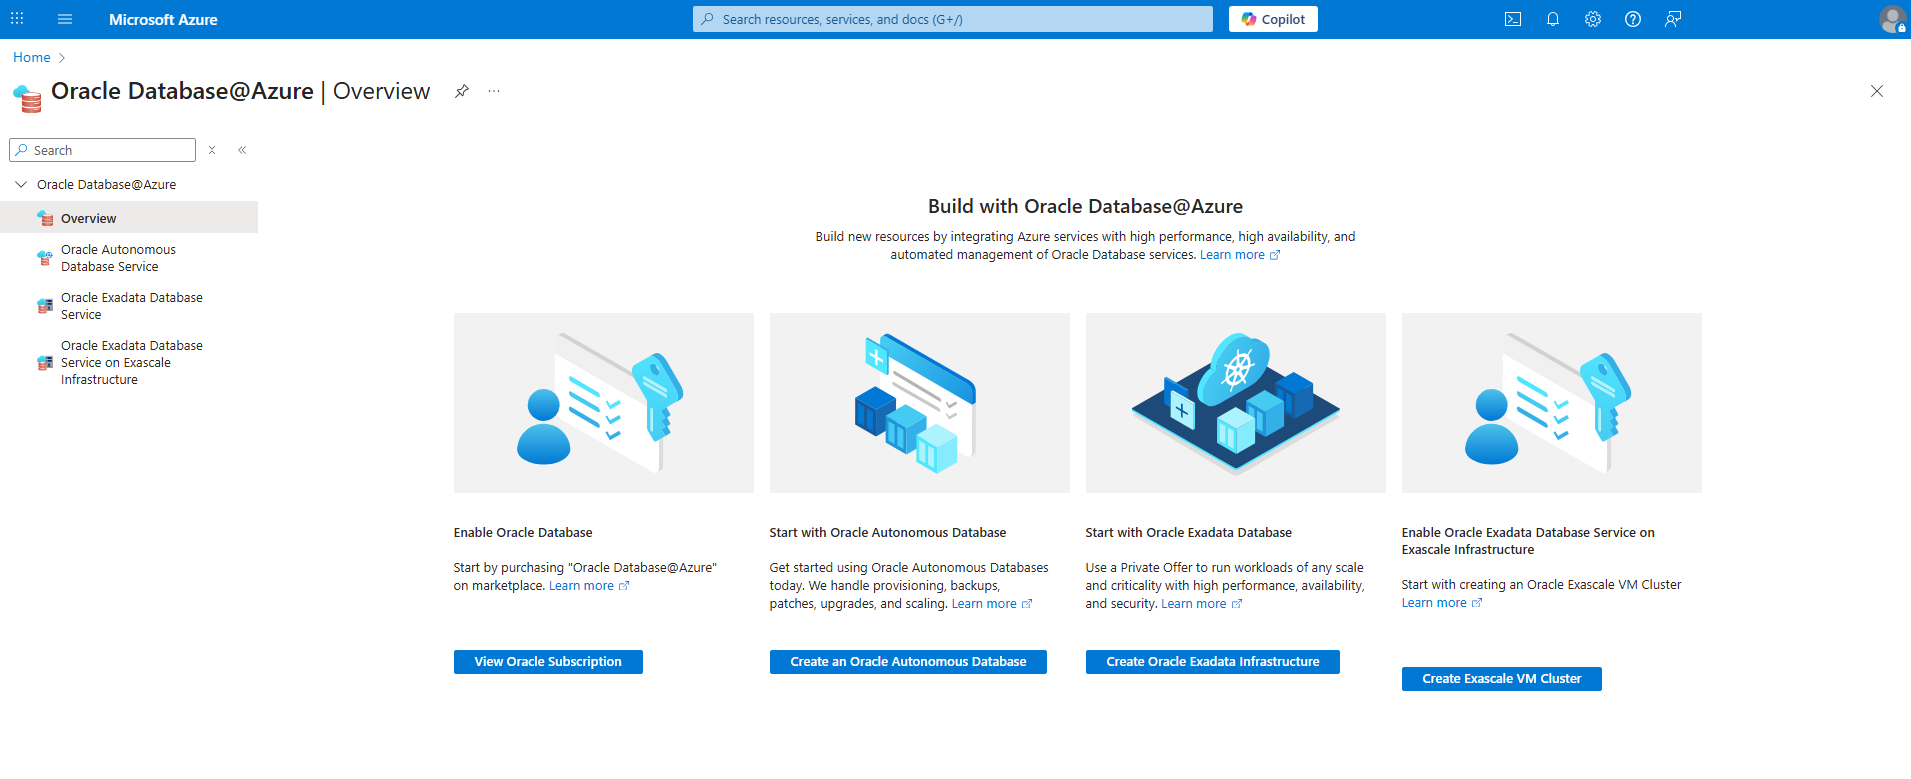Open Cloud Shell from the top bar
This screenshot has width=1911, height=779.
click(1513, 19)
